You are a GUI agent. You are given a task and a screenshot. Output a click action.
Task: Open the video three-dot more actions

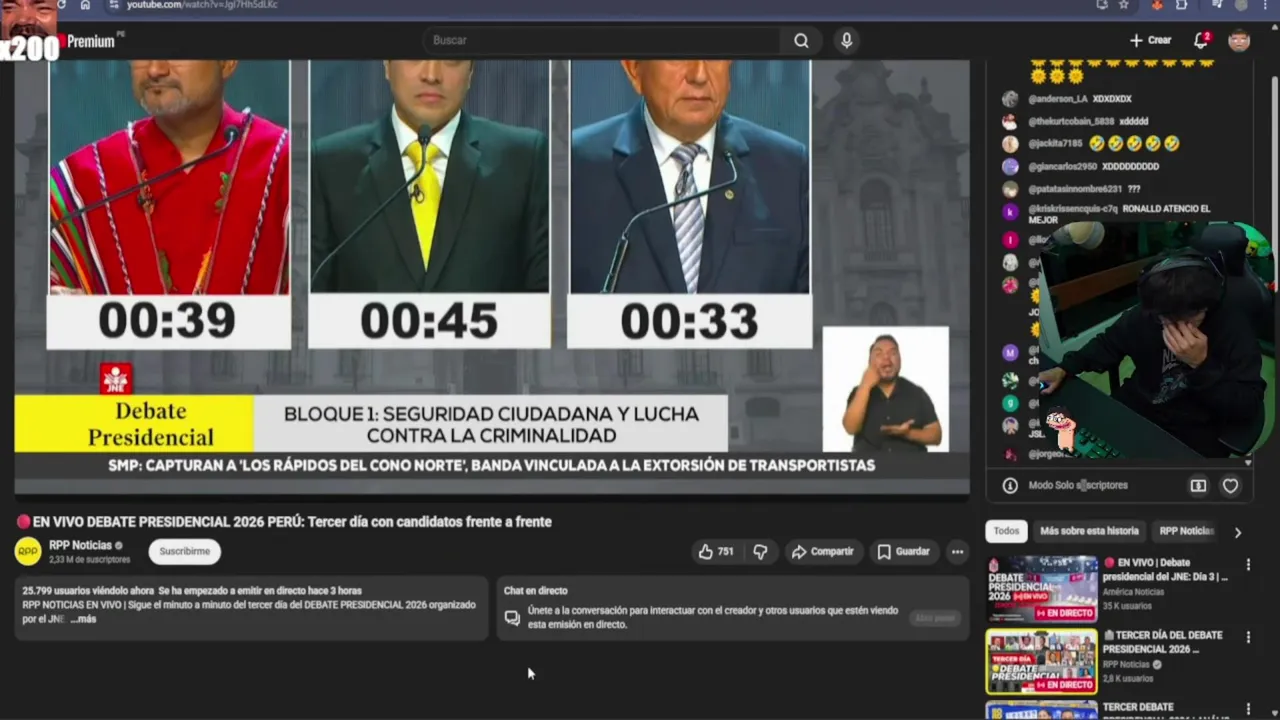pyautogui.click(x=957, y=551)
